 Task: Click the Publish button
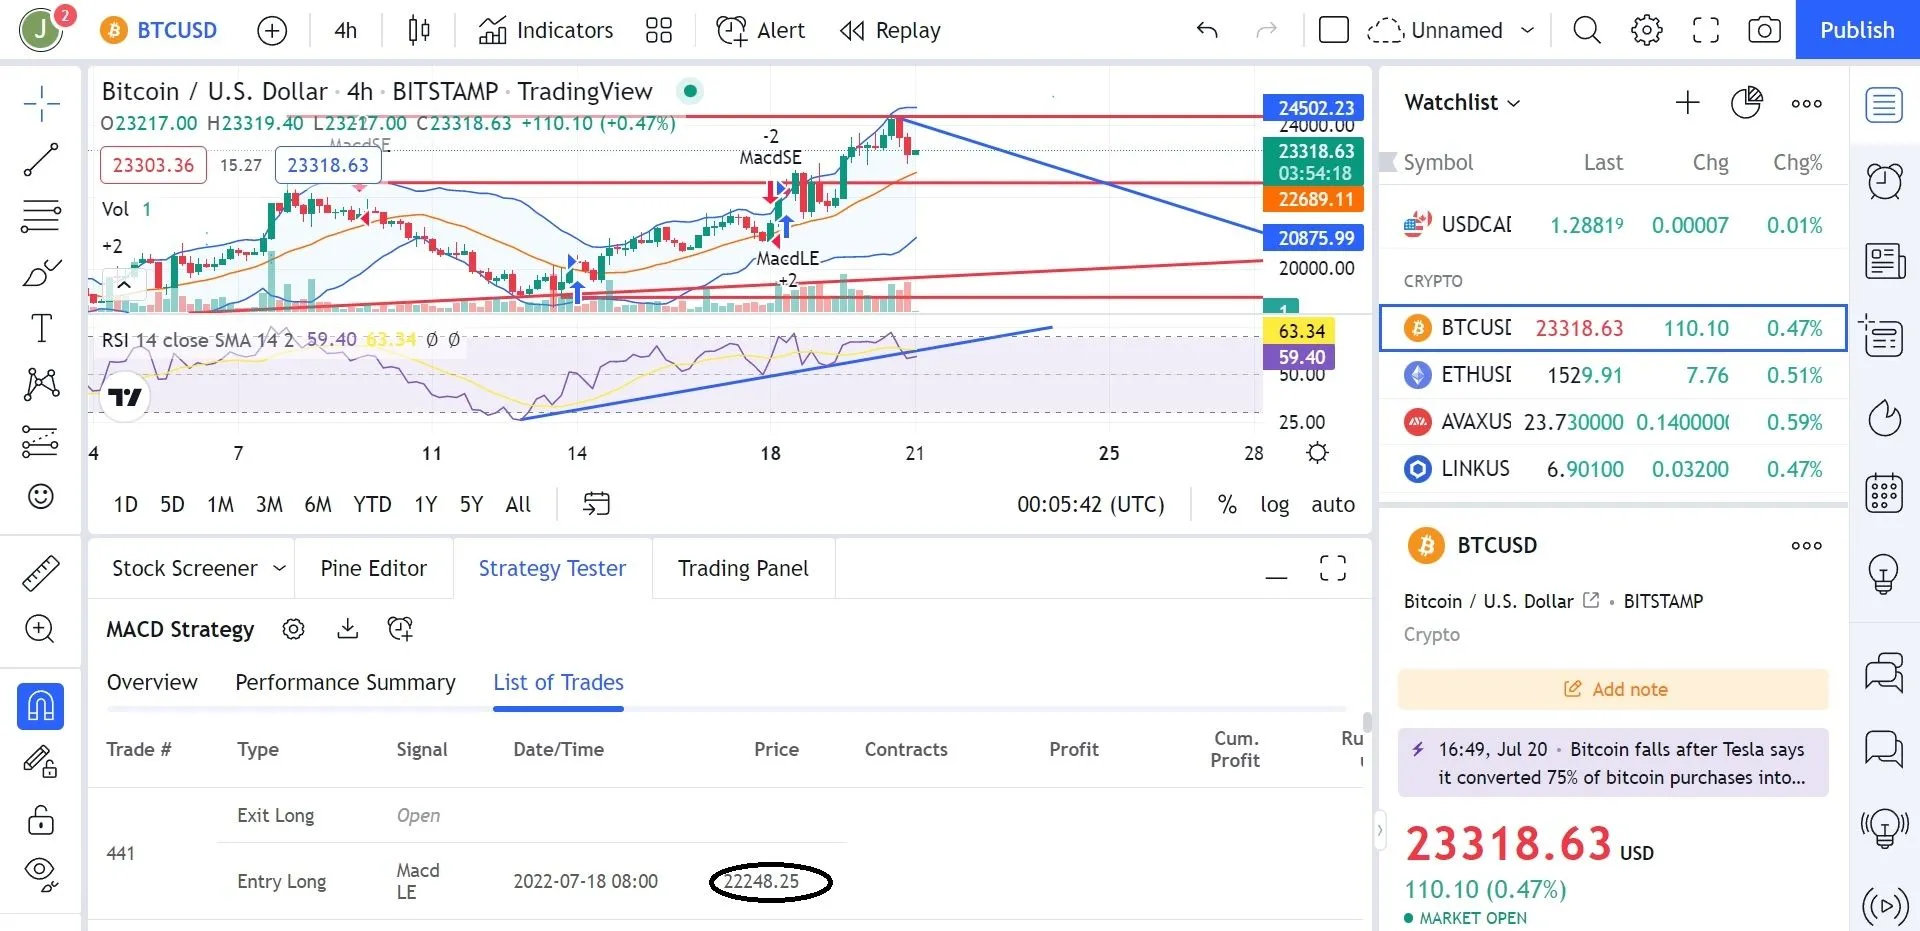tap(1857, 30)
